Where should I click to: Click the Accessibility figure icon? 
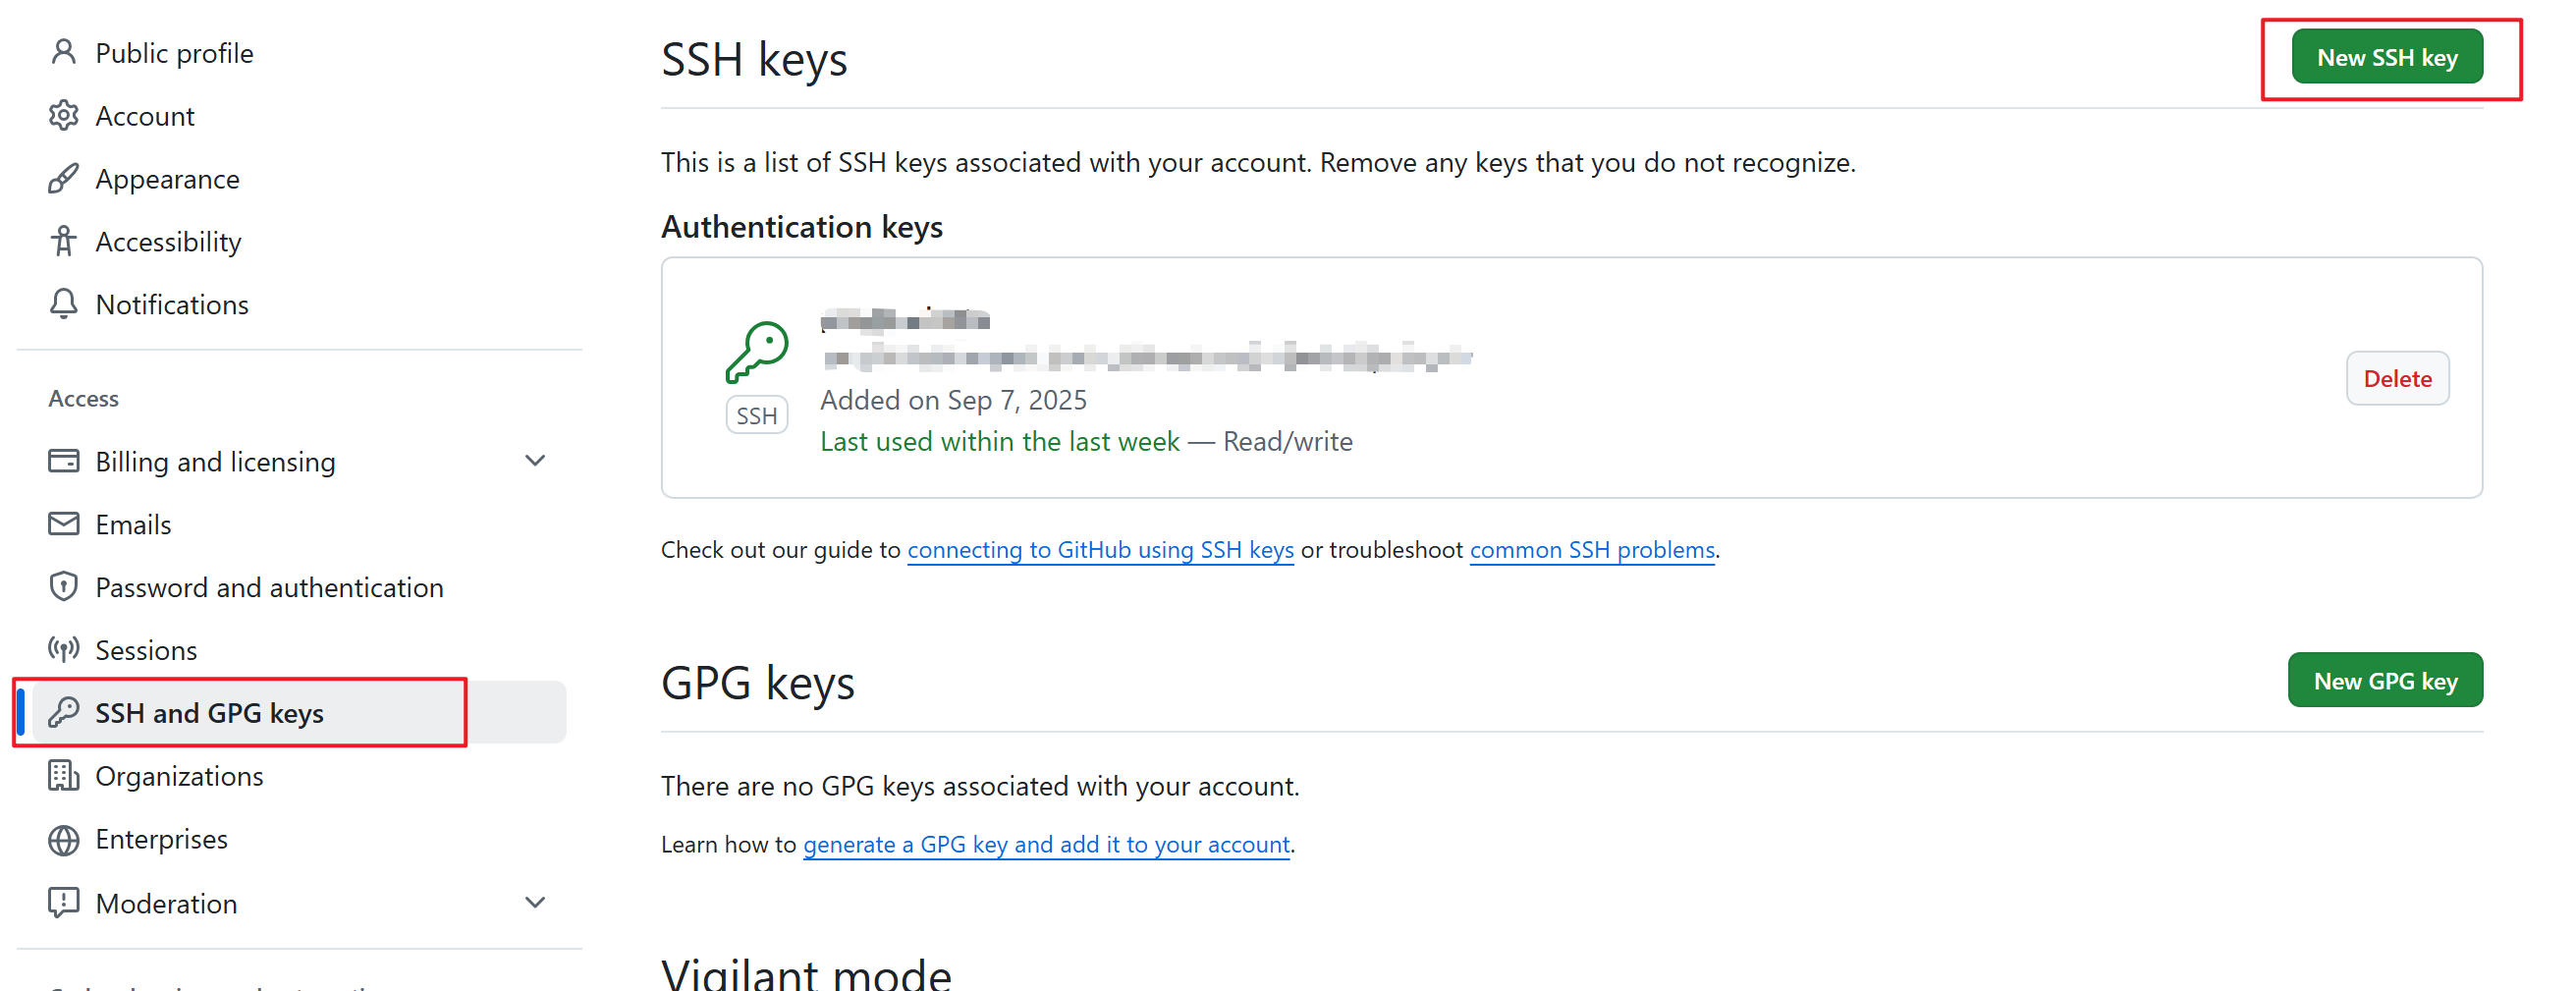(x=63, y=241)
